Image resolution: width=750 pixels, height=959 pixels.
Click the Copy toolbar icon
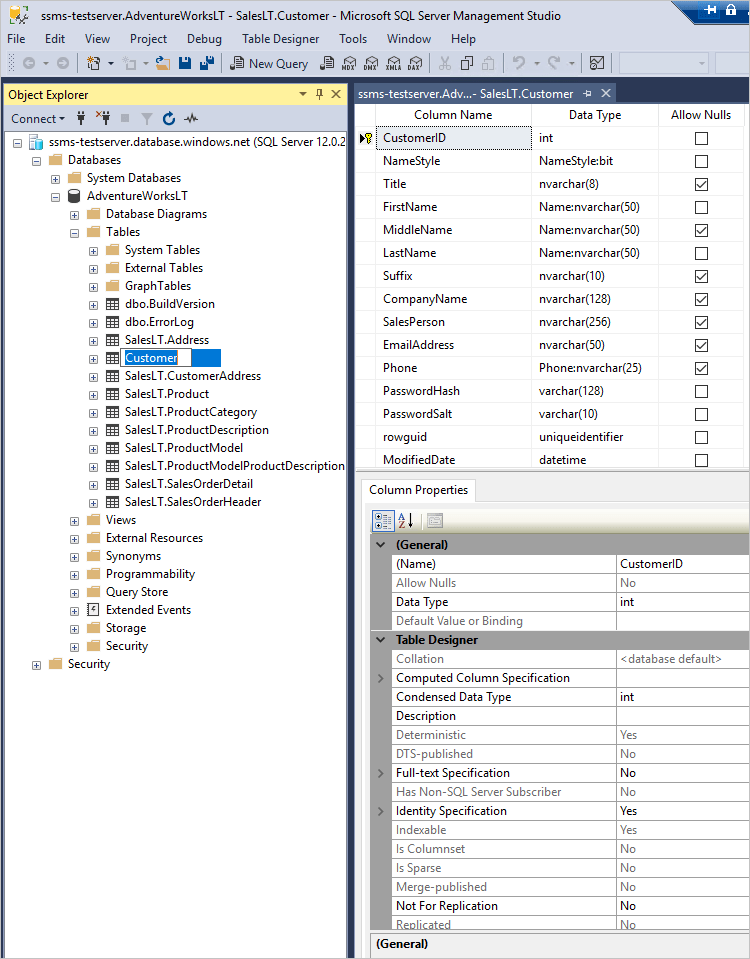click(467, 63)
